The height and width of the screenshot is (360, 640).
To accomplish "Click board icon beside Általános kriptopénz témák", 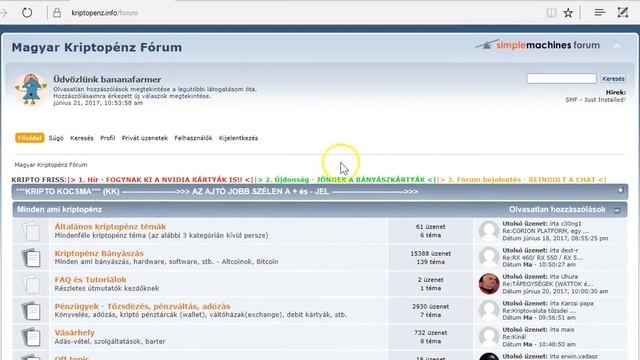I will (x=31, y=231).
